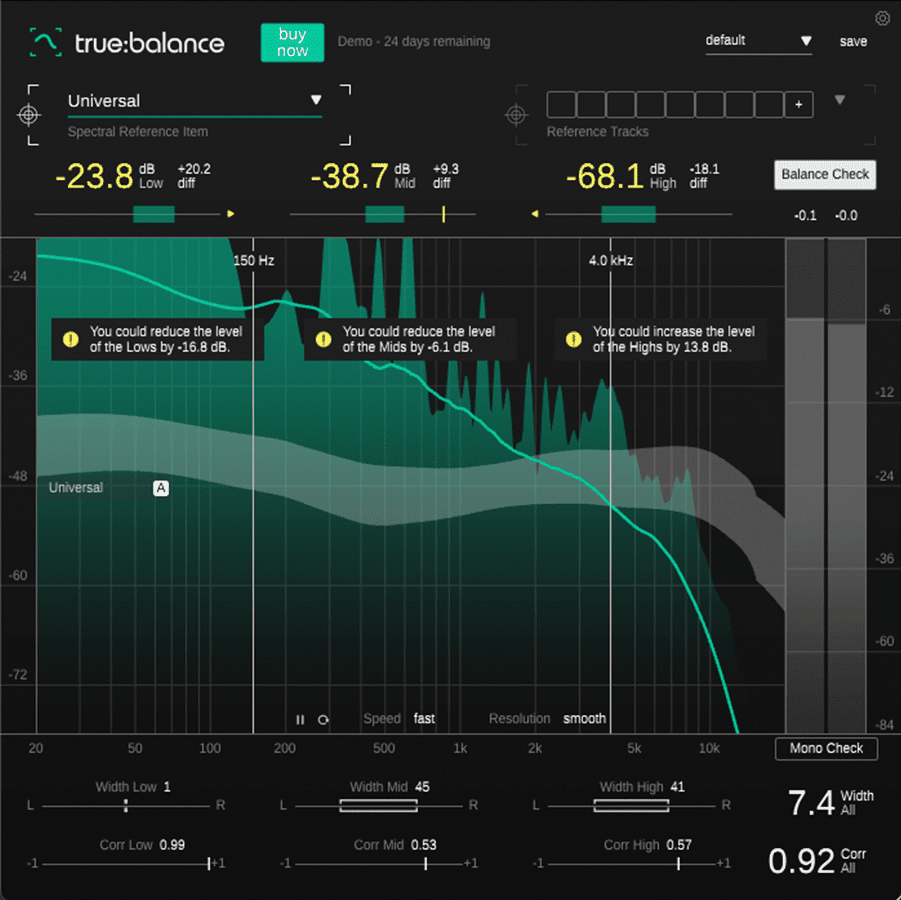This screenshot has height=900, width=901.
Task: Open the settings gear icon
Action: pyautogui.click(x=882, y=18)
